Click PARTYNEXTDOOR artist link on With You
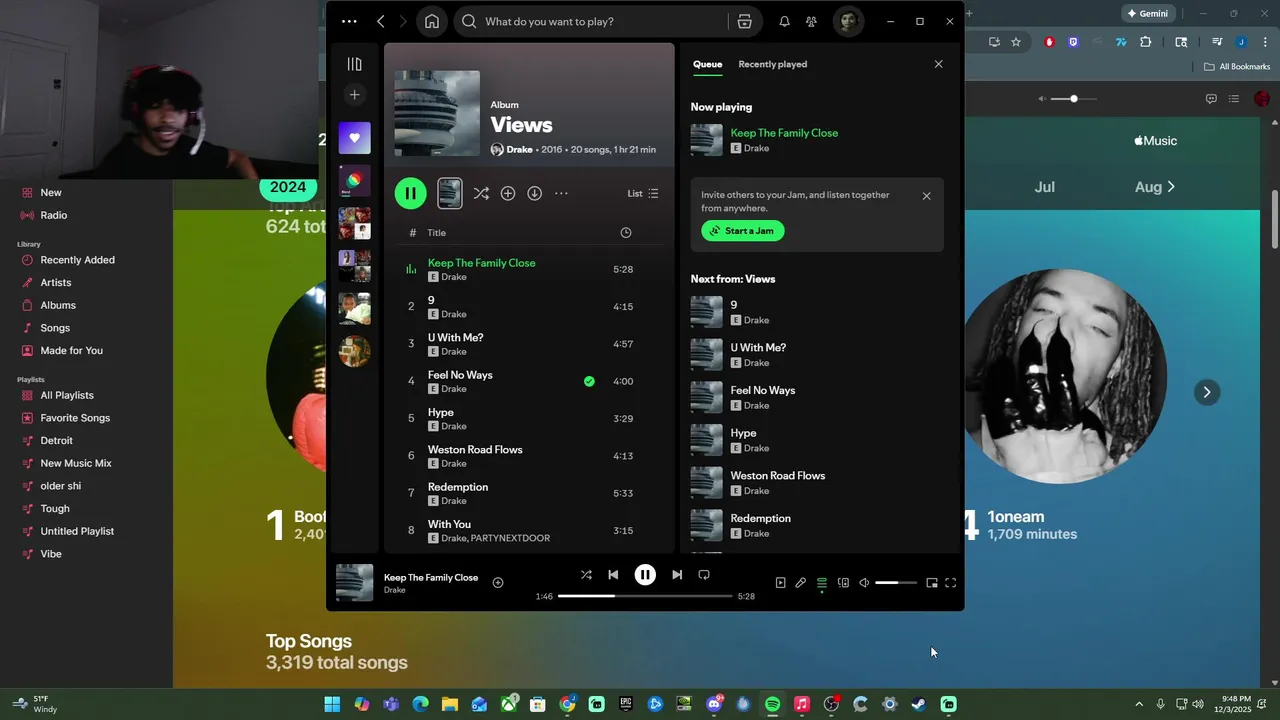The height and width of the screenshot is (720, 1280). pos(510,538)
